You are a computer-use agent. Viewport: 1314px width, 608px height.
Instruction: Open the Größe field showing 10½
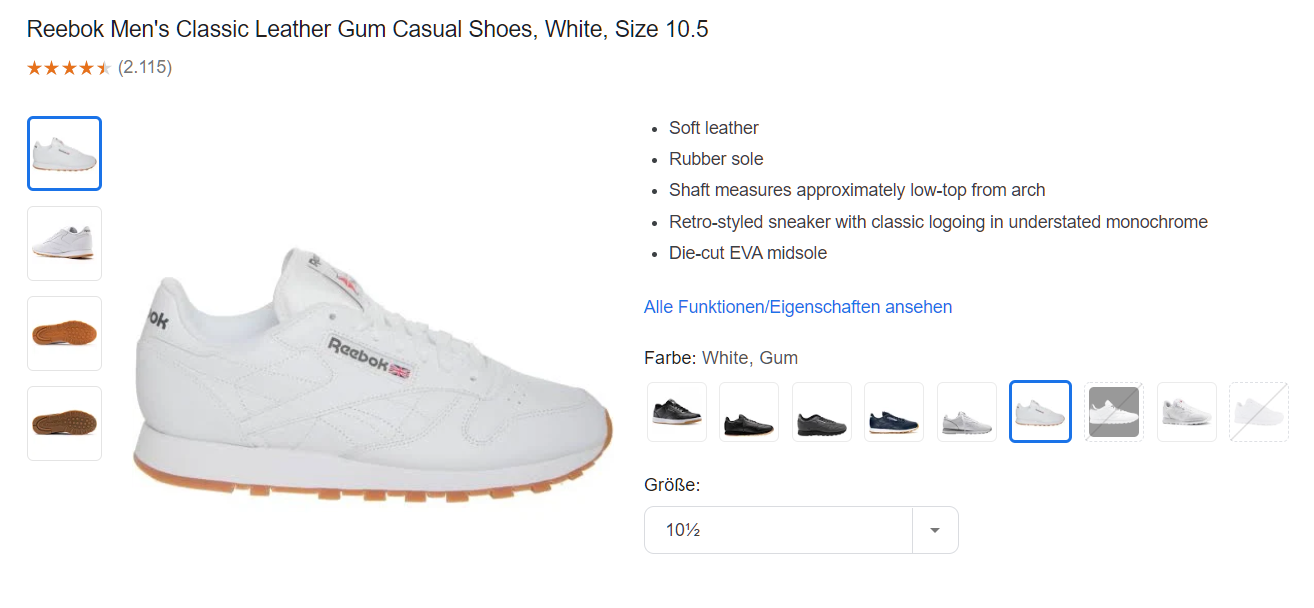pos(778,530)
